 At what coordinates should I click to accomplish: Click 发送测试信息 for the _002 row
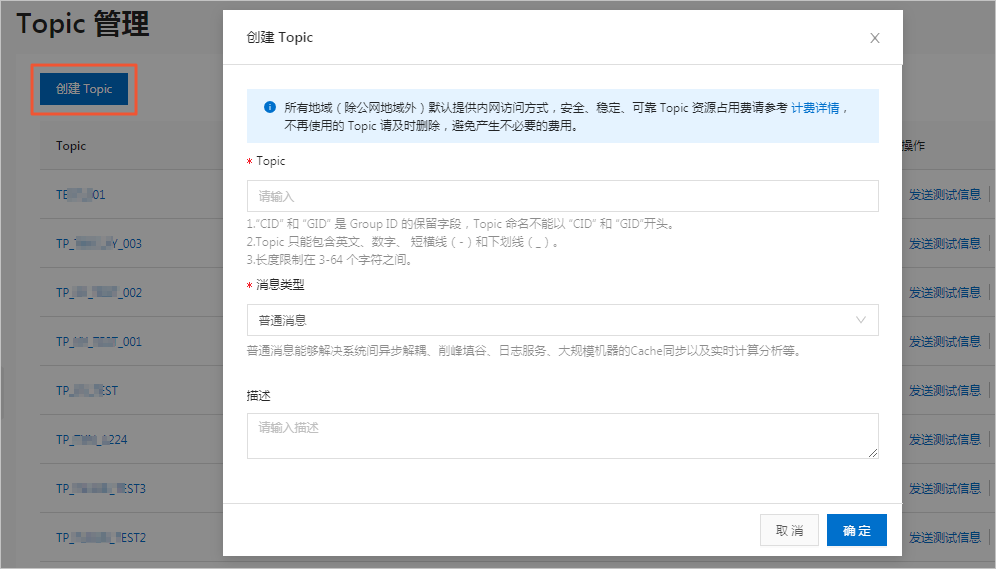(x=945, y=293)
